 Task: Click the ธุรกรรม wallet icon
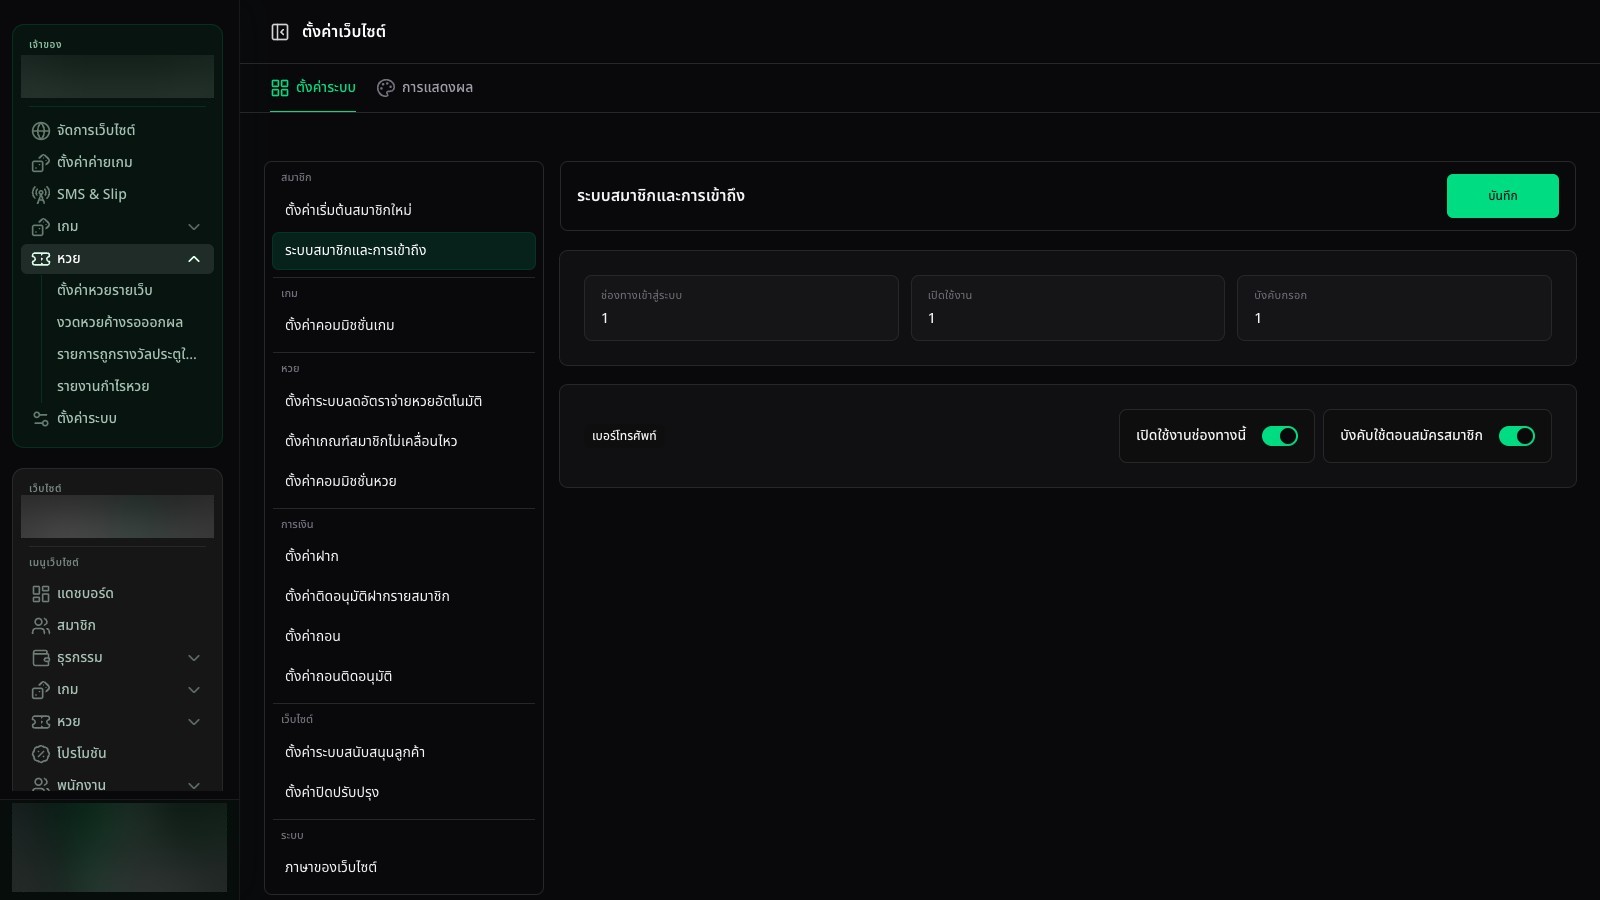(x=41, y=658)
